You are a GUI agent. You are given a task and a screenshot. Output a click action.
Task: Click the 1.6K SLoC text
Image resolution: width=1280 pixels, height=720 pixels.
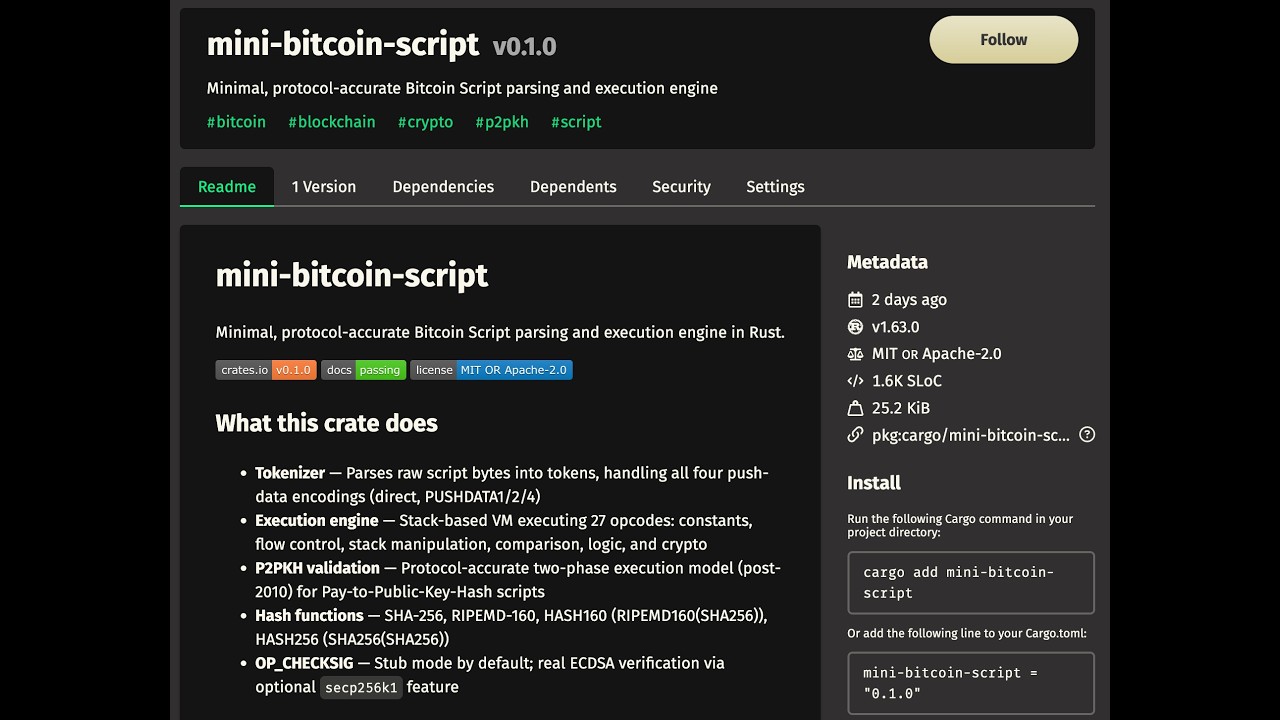[x=907, y=381]
